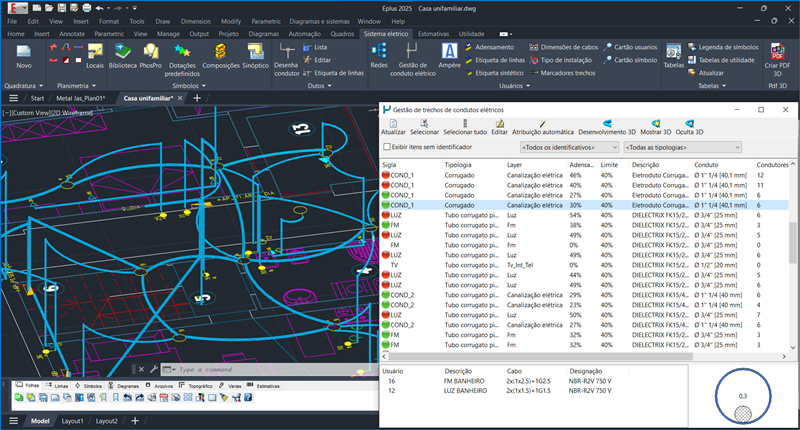Click Tabelas de utilidade
The image size is (800, 430).
721,60
